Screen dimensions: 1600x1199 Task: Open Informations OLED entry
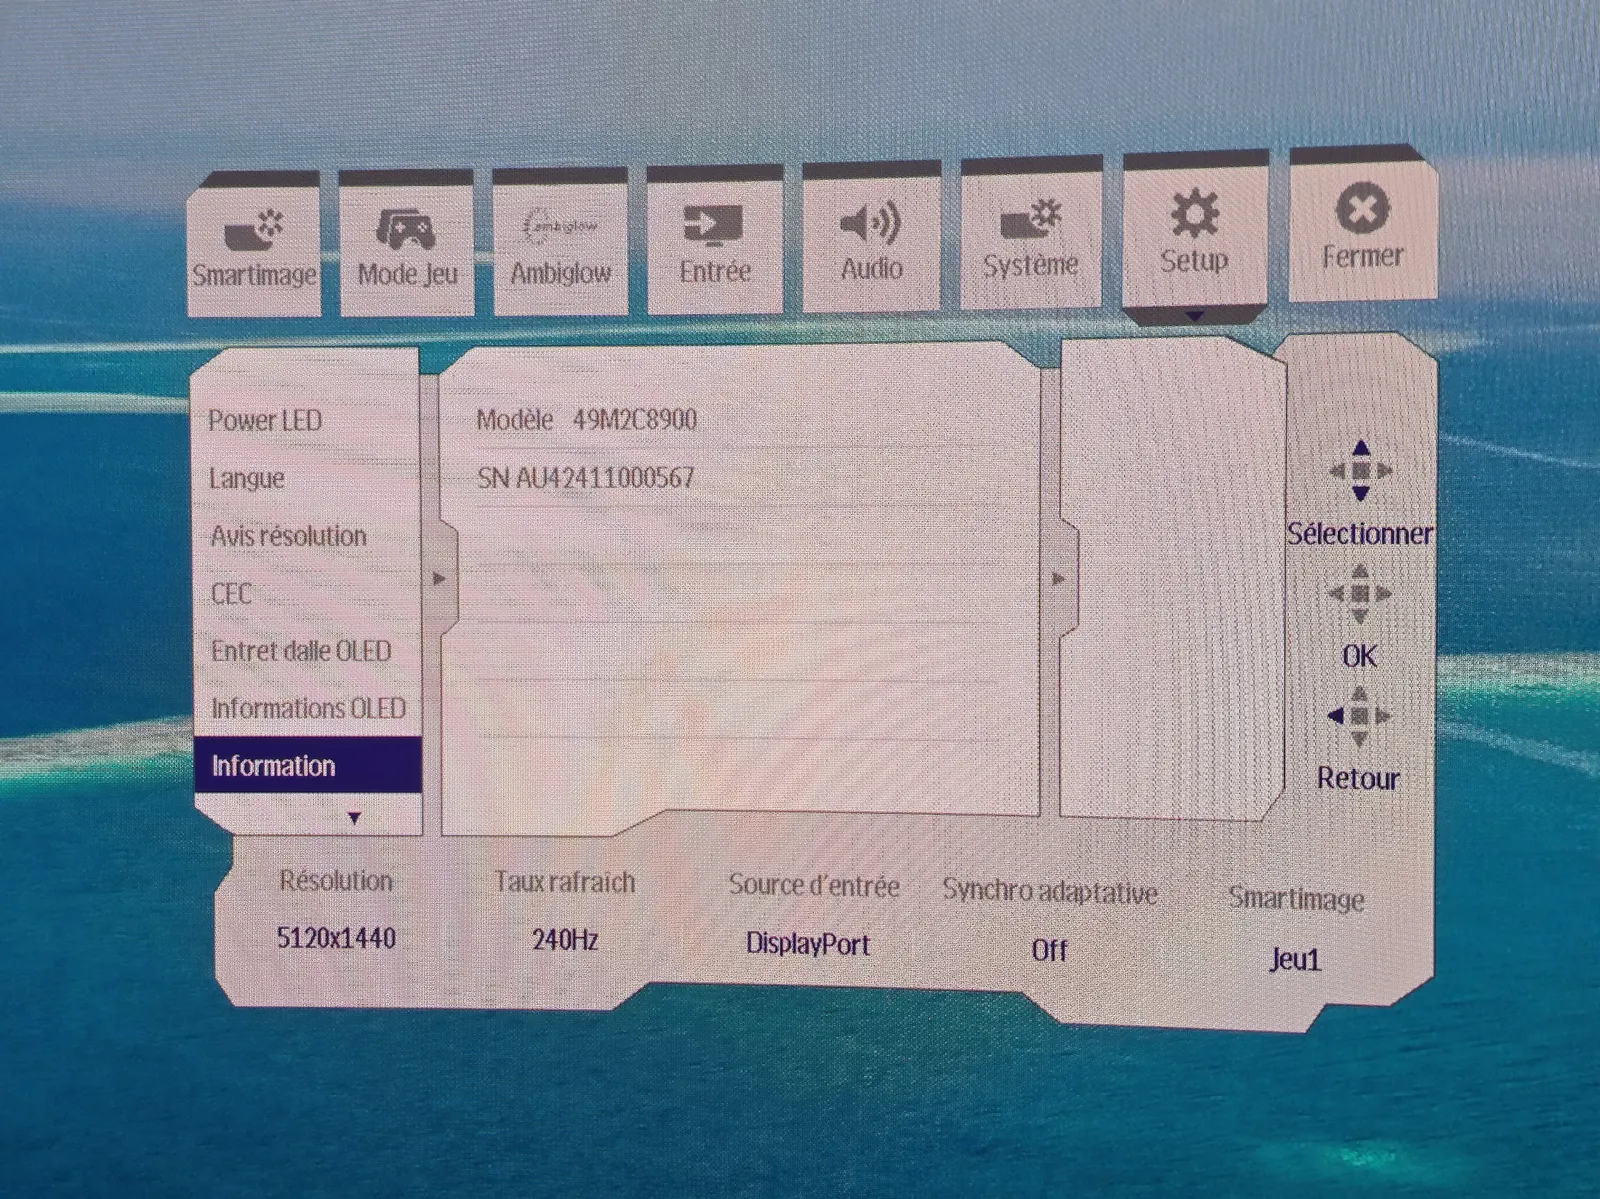pyautogui.click(x=308, y=709)
